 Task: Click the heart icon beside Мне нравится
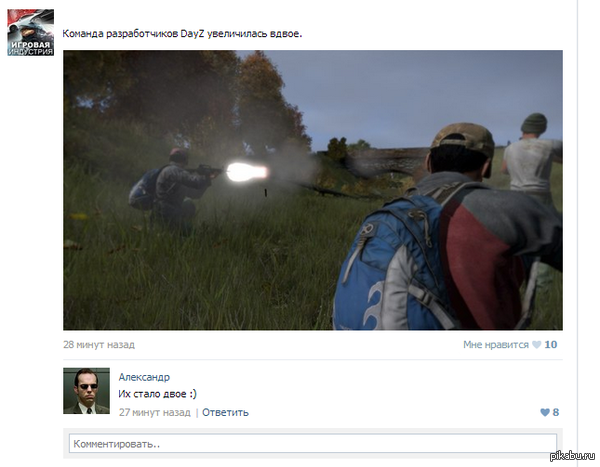(x=536, y=344)
